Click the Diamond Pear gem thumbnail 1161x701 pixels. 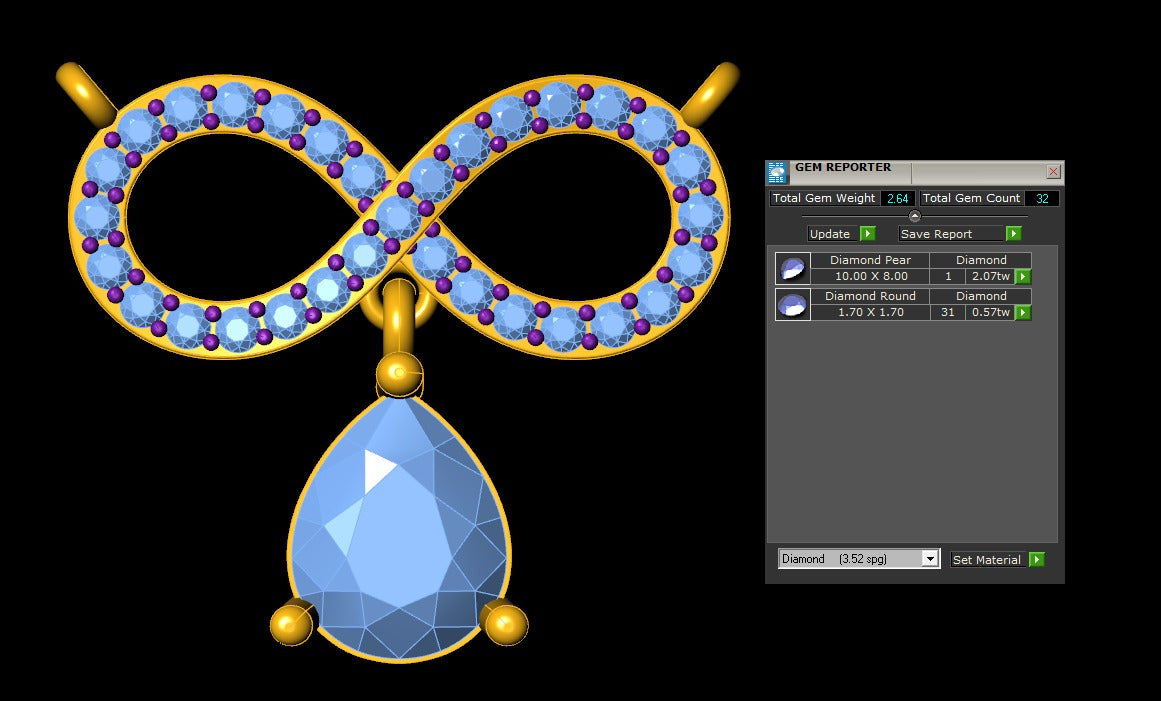tap(792, 268)
